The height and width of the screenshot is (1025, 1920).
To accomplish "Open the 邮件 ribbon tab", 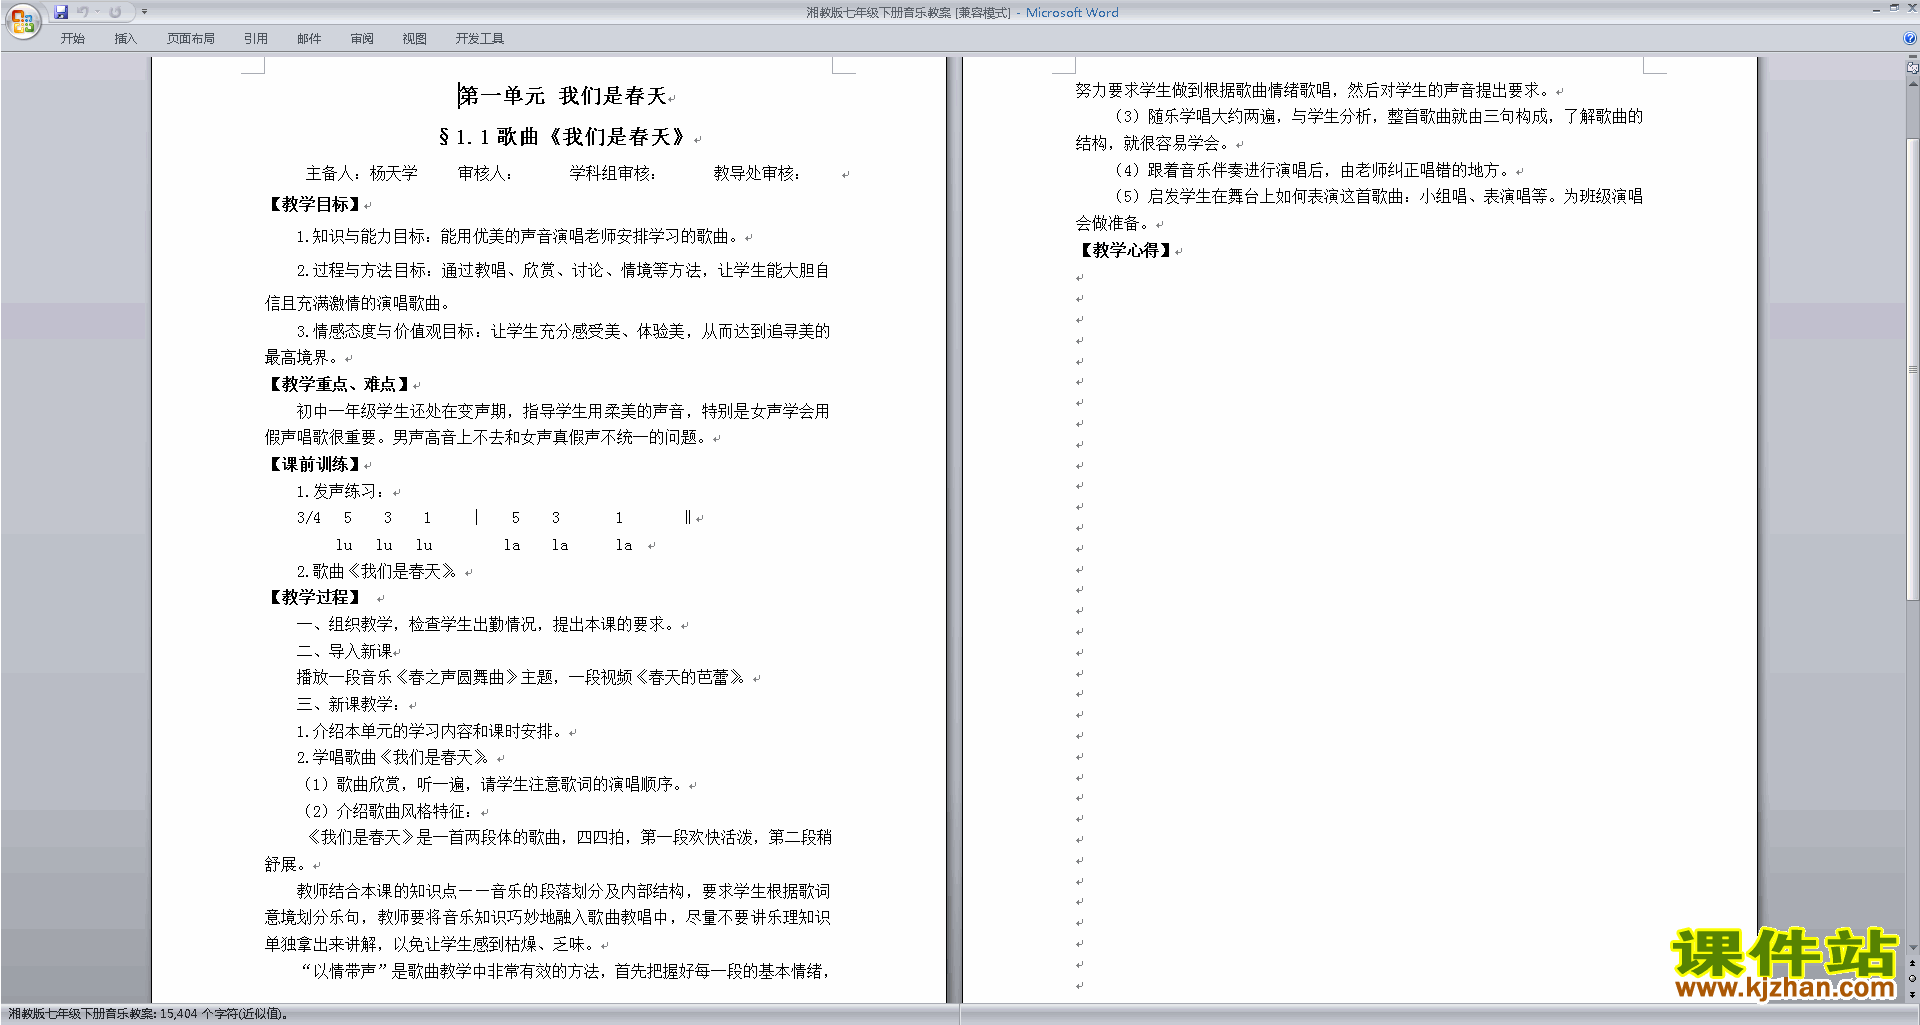I will [309, 39].
